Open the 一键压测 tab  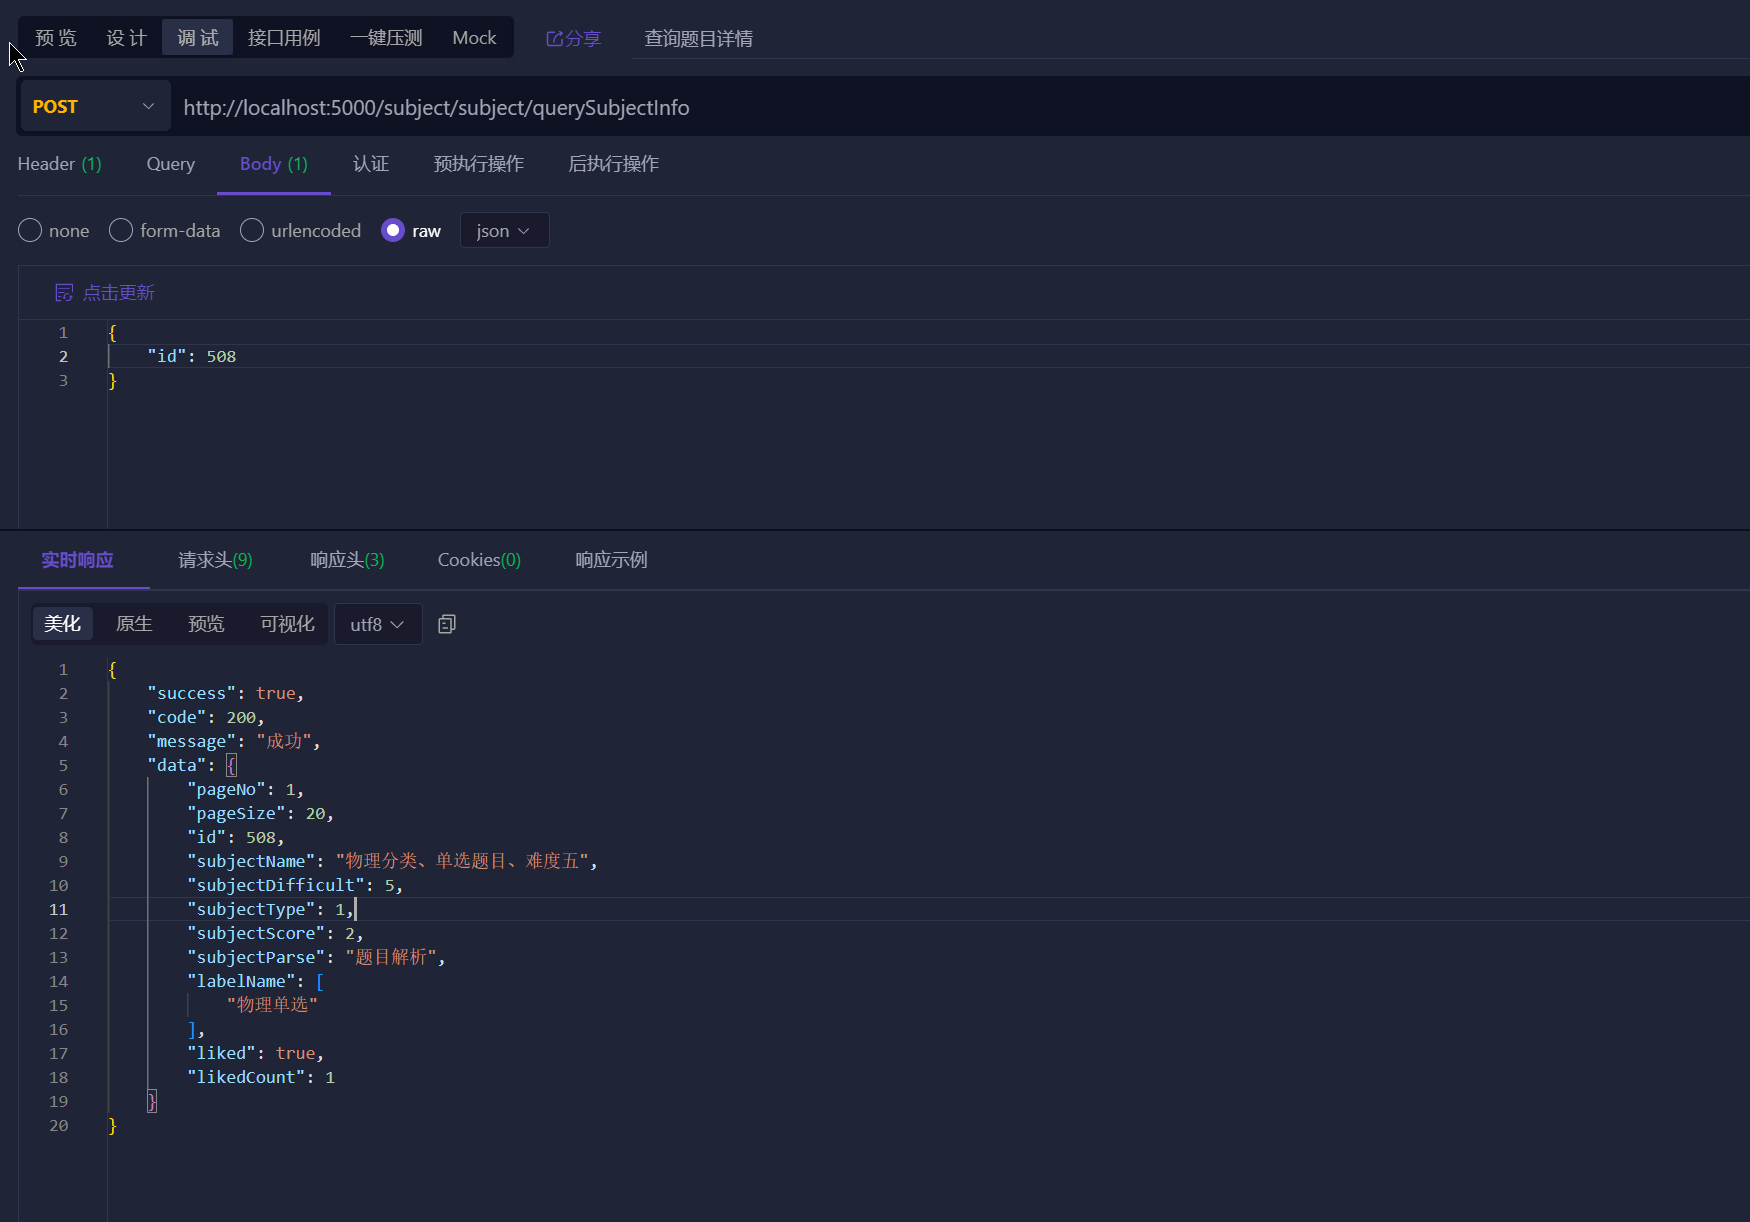coord(386,38)
